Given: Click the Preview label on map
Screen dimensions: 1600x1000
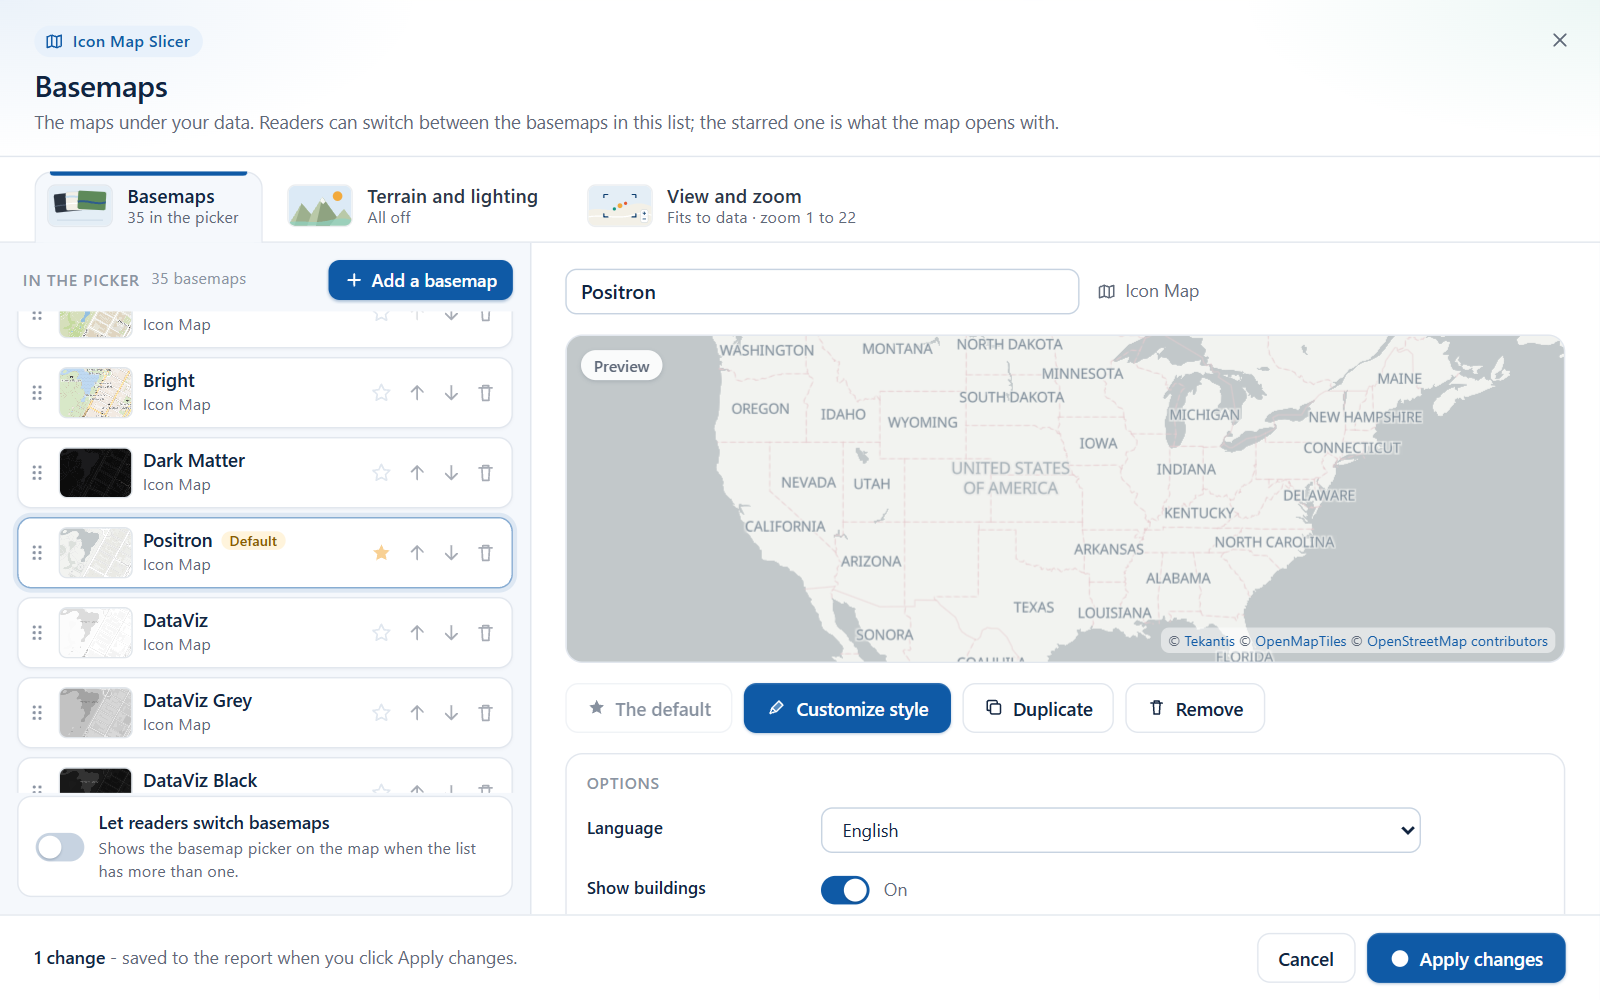Looking at the screenshot, I should 621,366.
